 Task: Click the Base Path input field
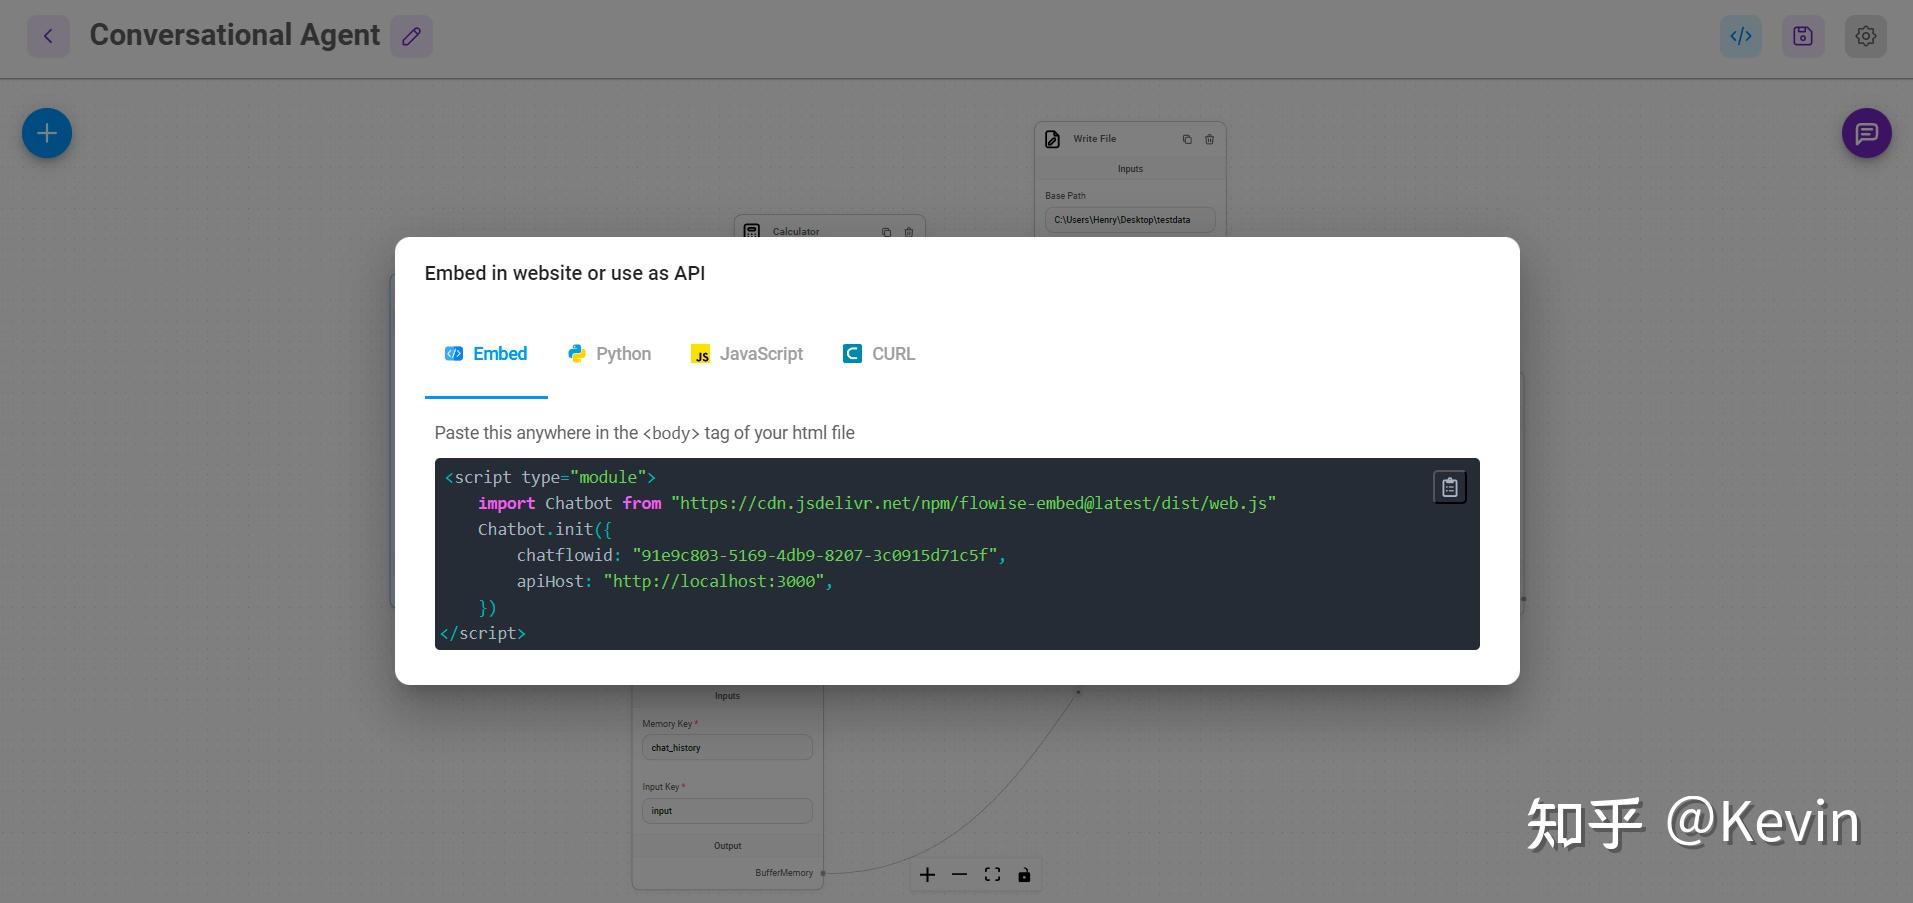point(1130,220)
